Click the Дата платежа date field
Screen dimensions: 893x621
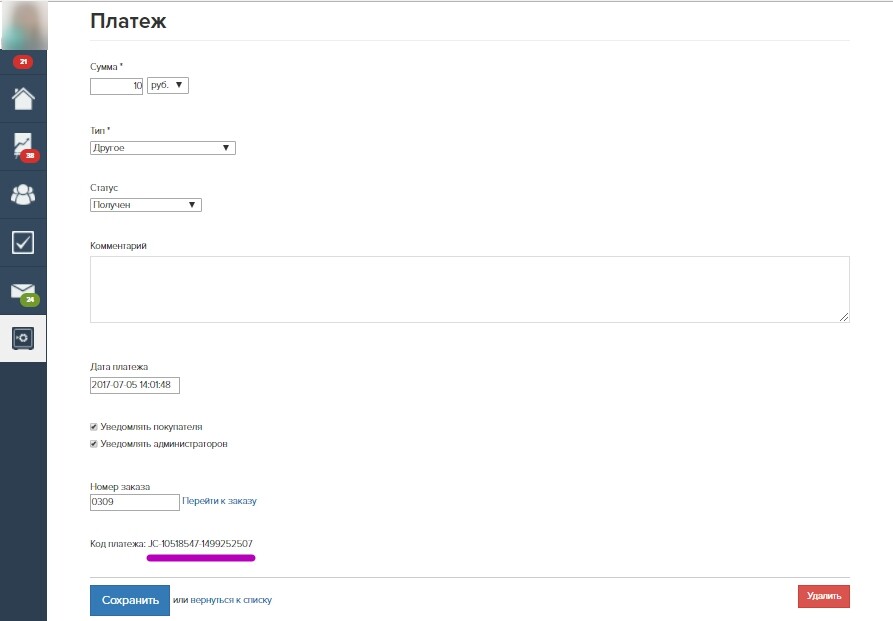[x=135, y=385]
